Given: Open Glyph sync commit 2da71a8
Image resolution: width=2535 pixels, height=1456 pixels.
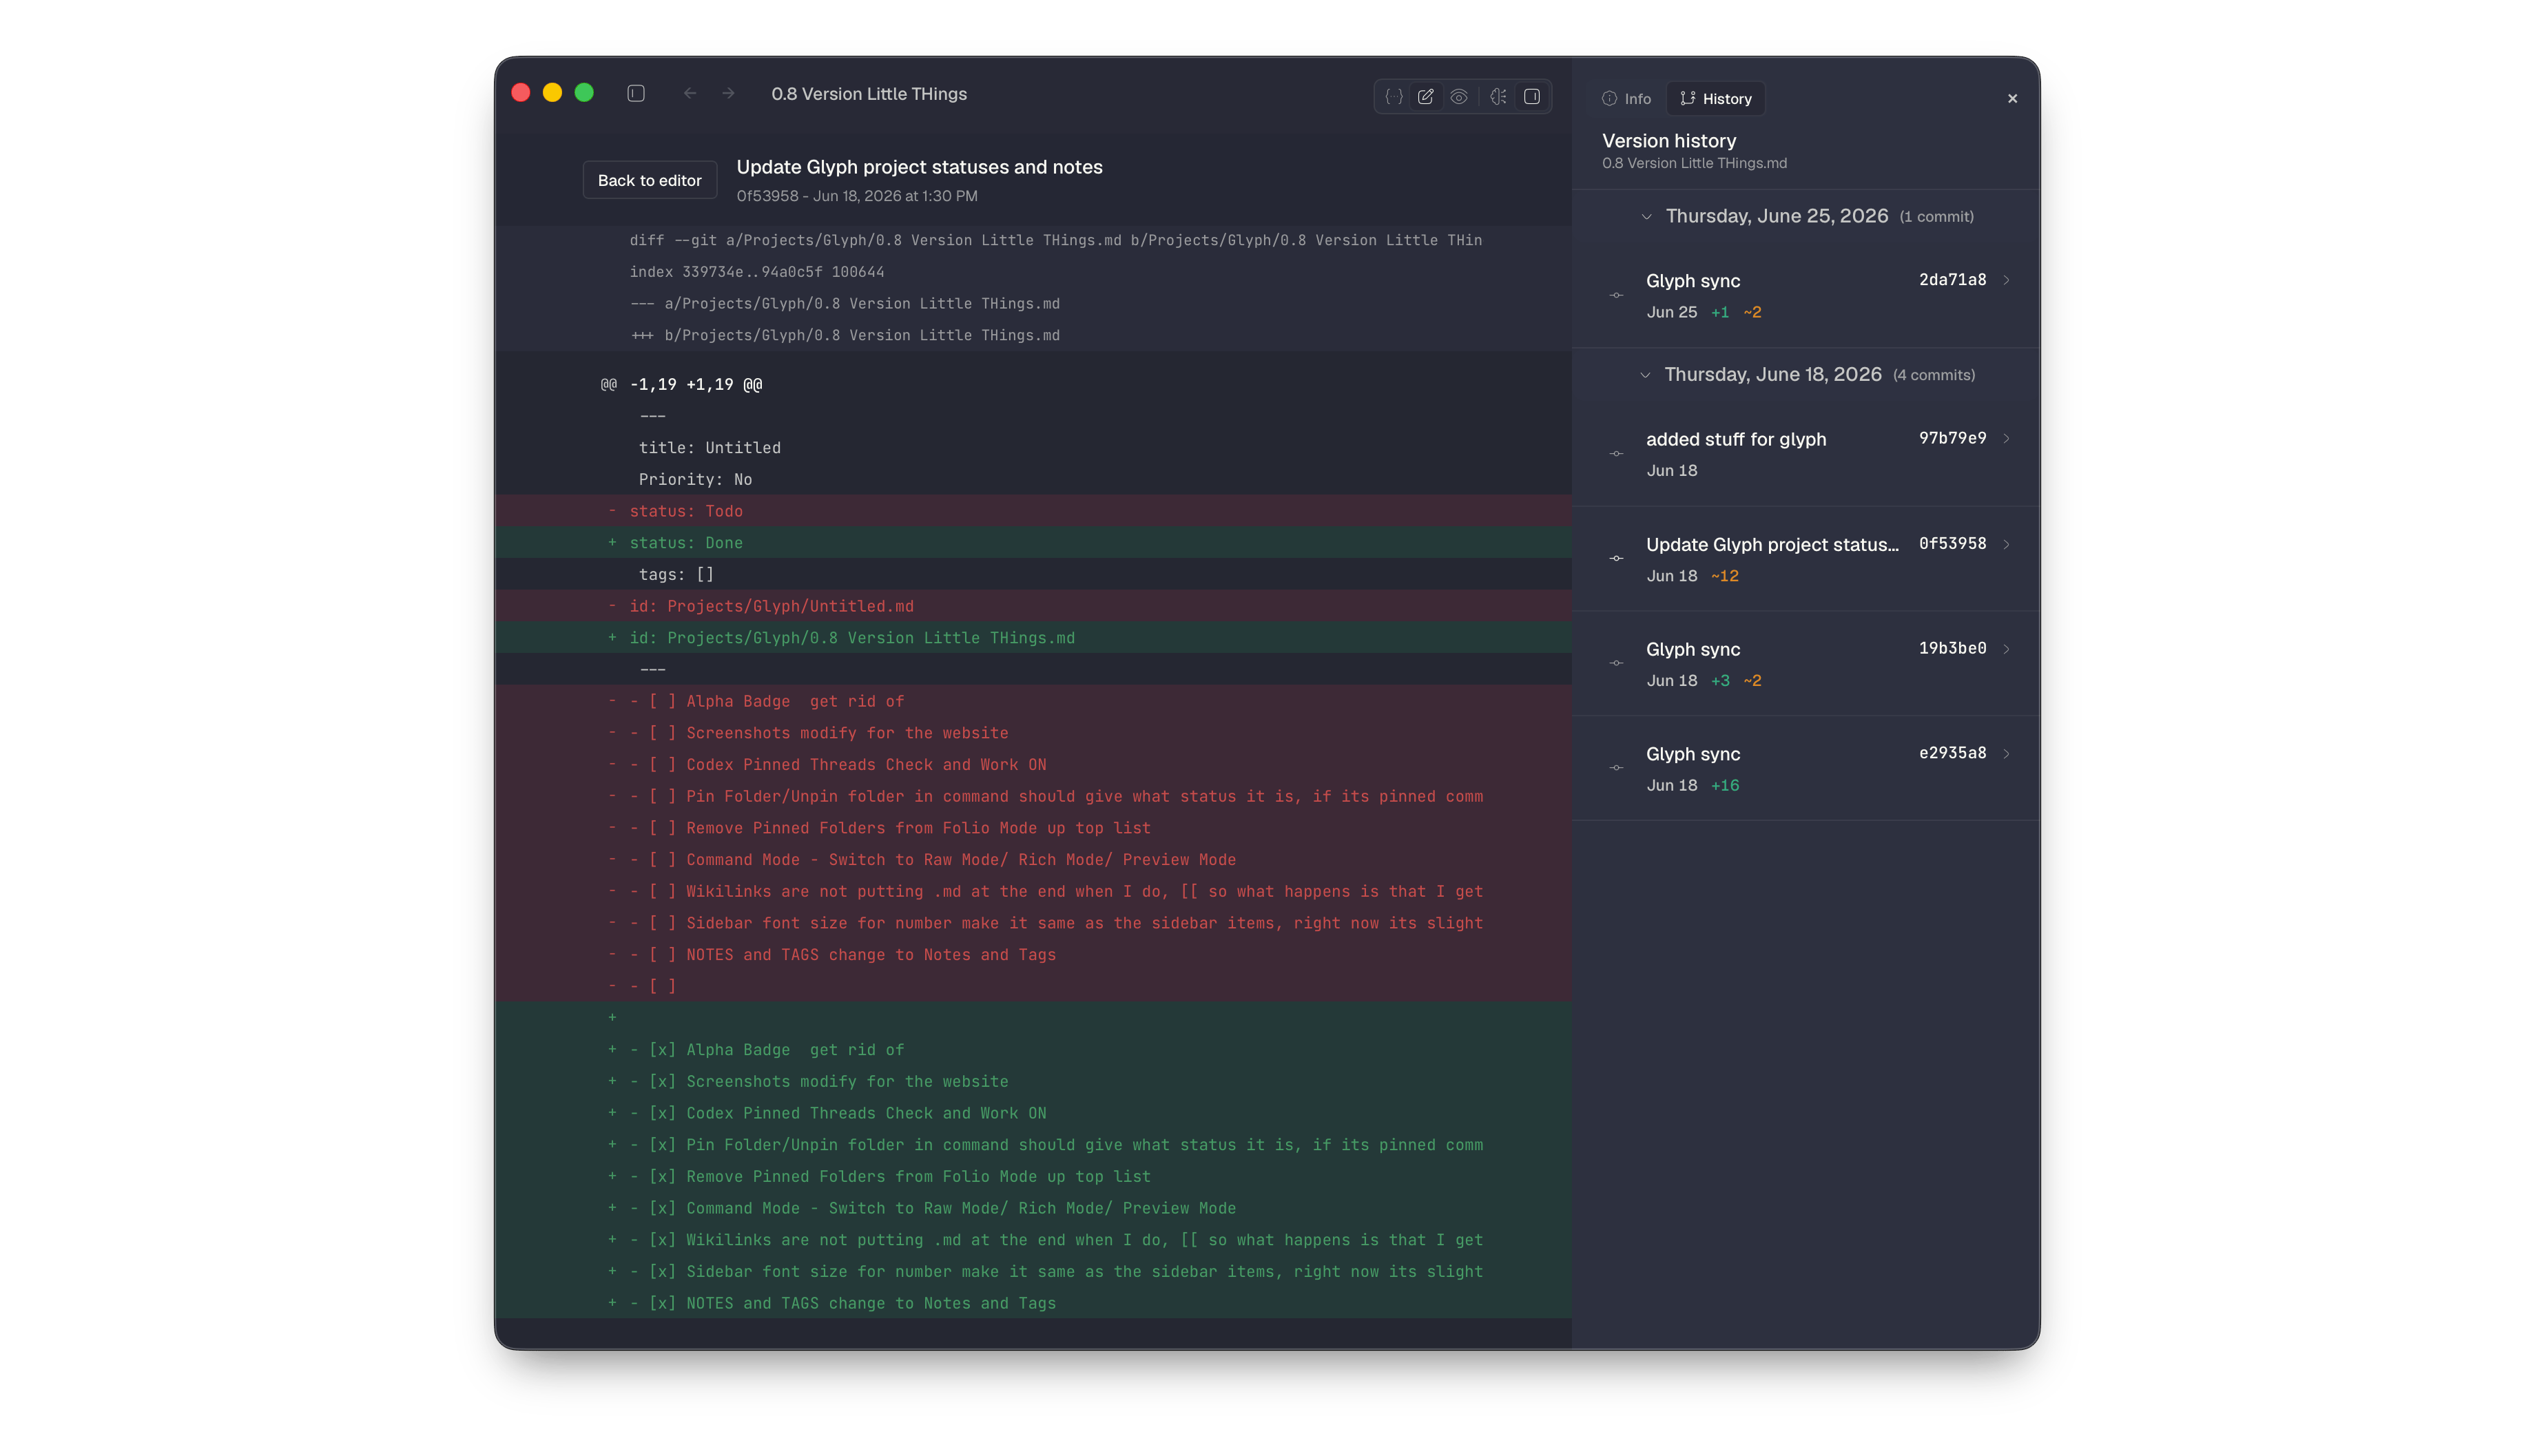Looking at the screenshot, I should tap(1807, 296).
